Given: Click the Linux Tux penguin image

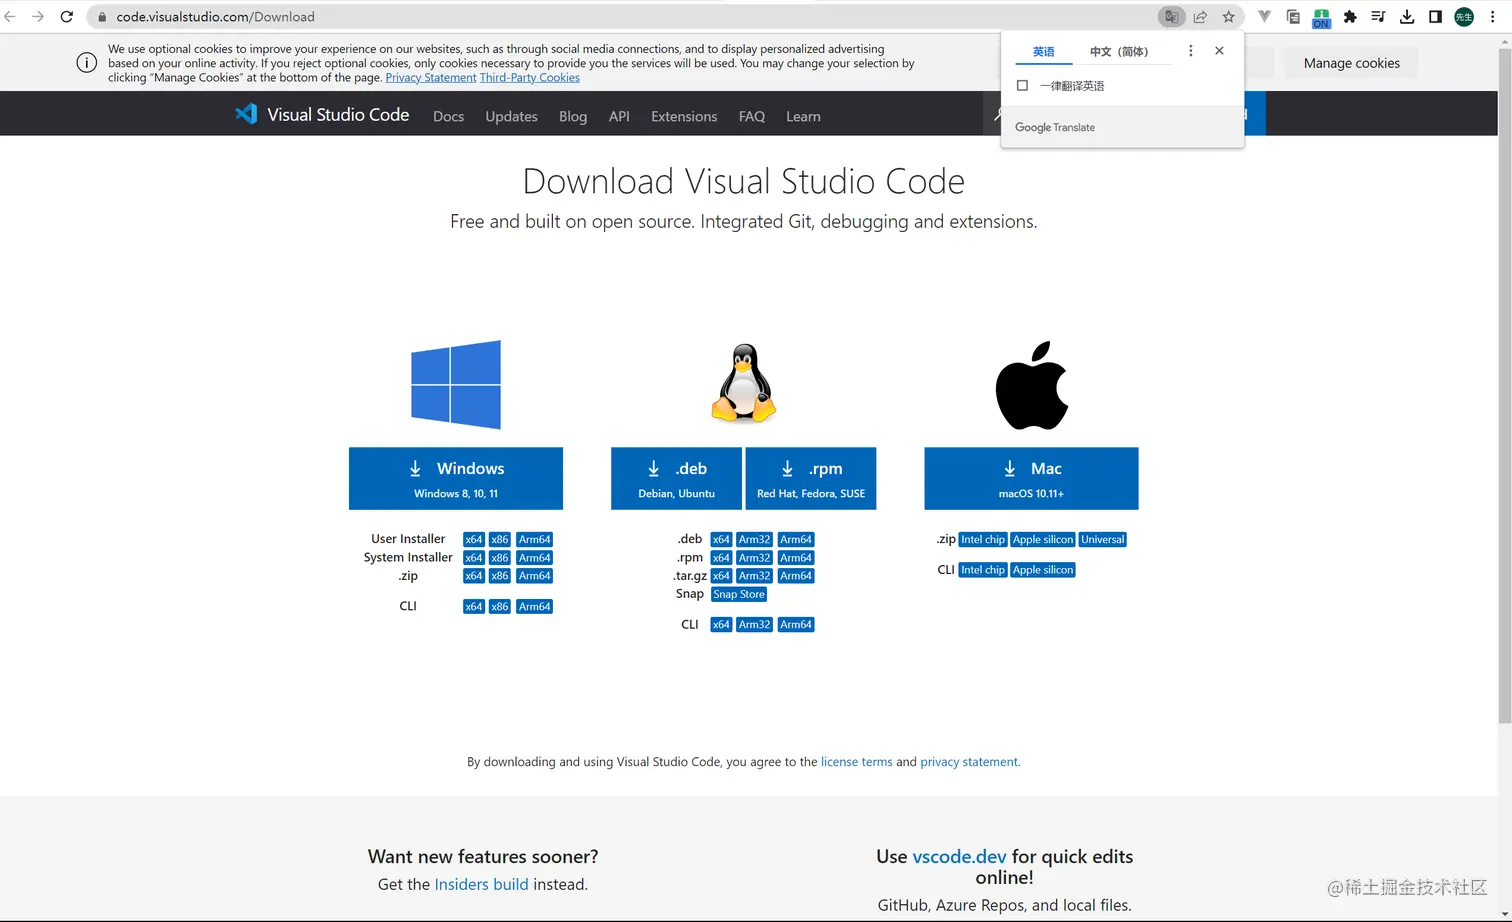Looking at the screenshot, I should 744,384.
